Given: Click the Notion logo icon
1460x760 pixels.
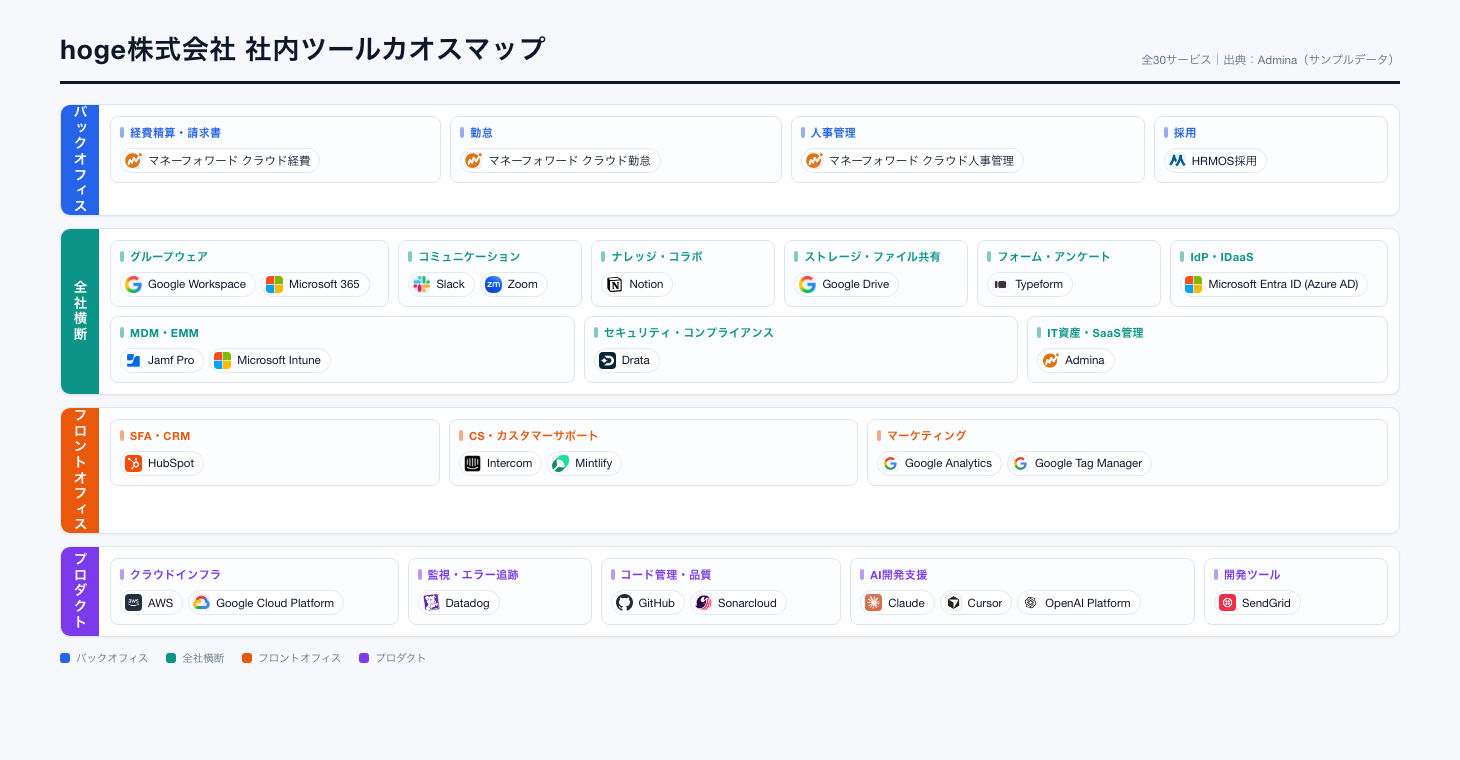Looking at the screenshot, I should (615, 284).
